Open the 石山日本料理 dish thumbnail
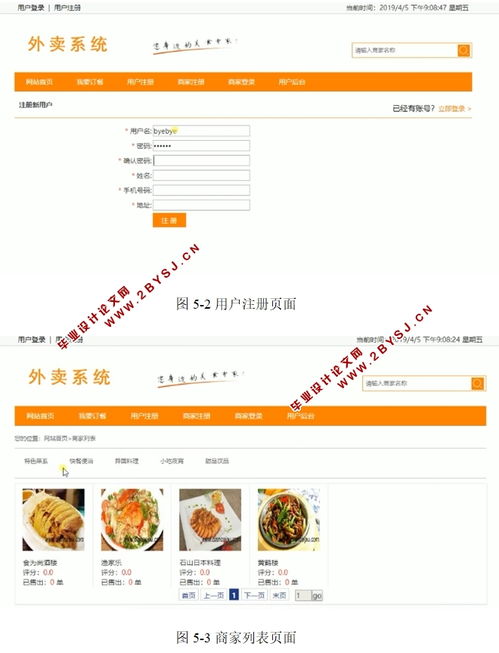This screenshot has width=499, height=653. (210, 520)
